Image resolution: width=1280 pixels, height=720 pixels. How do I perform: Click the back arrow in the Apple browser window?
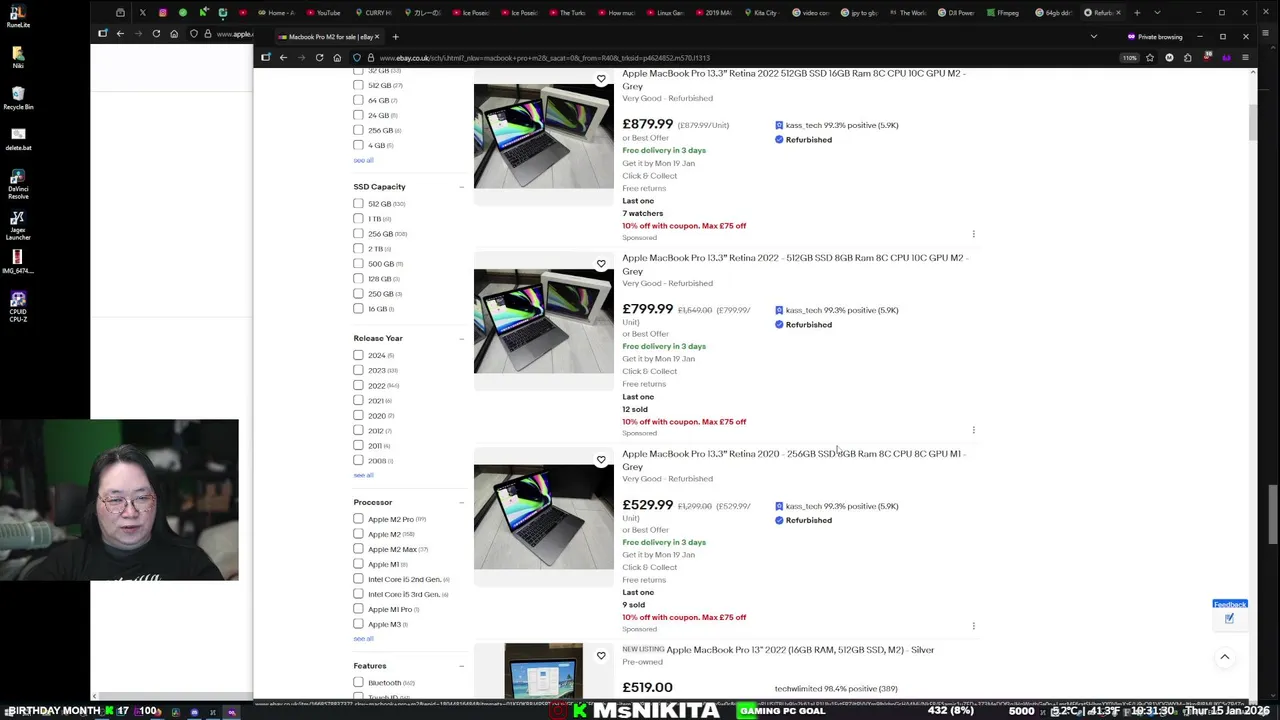point(120,34)
